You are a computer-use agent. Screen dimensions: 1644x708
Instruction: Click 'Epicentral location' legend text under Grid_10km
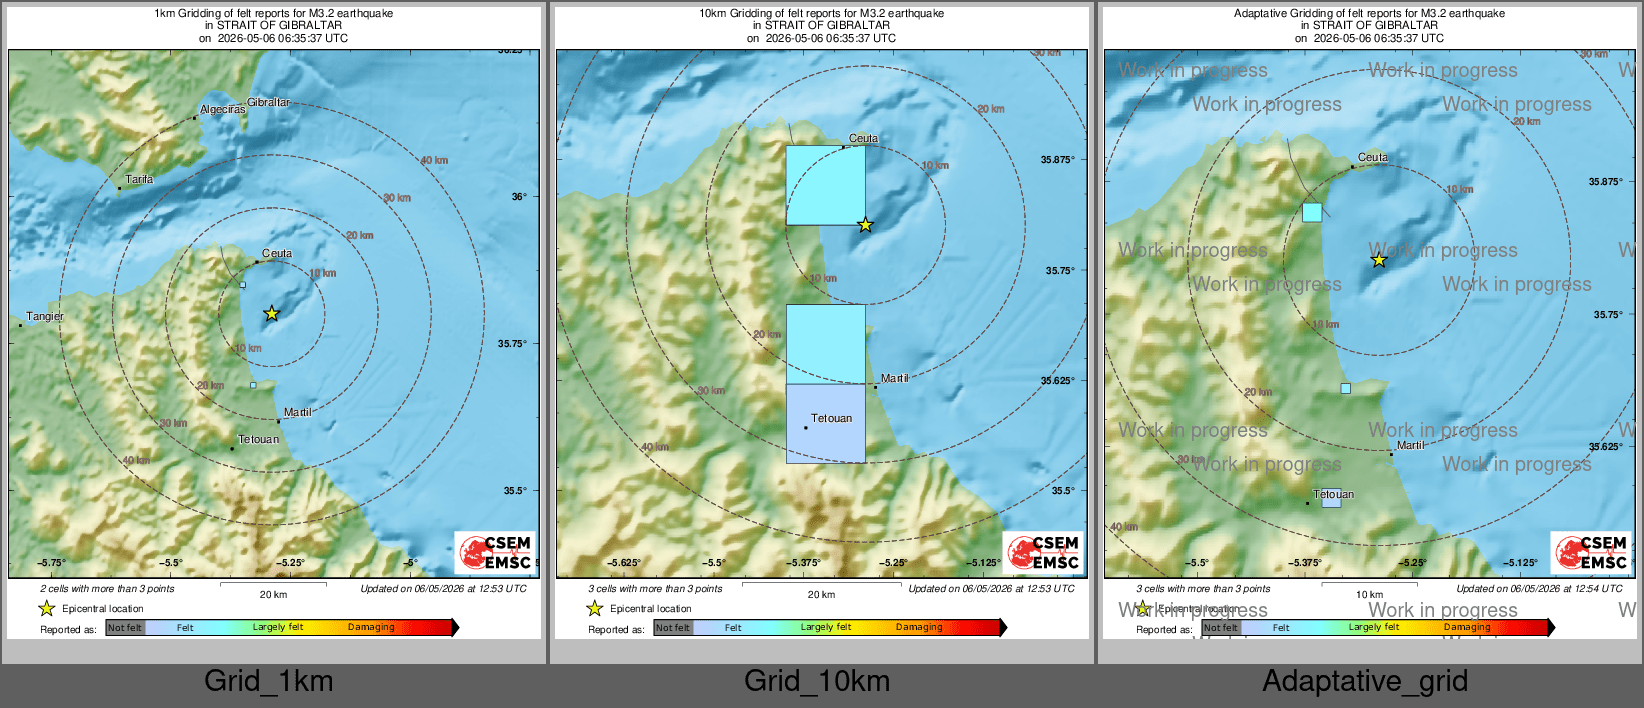tap(651, 608)
